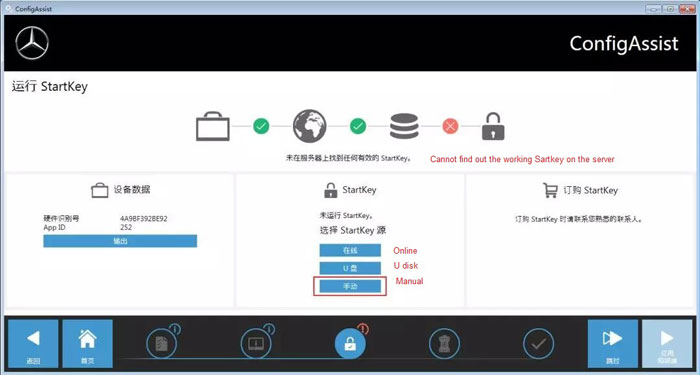Click the globe server icon in progress flow
The image size is (700, 375).
(309, 126)
